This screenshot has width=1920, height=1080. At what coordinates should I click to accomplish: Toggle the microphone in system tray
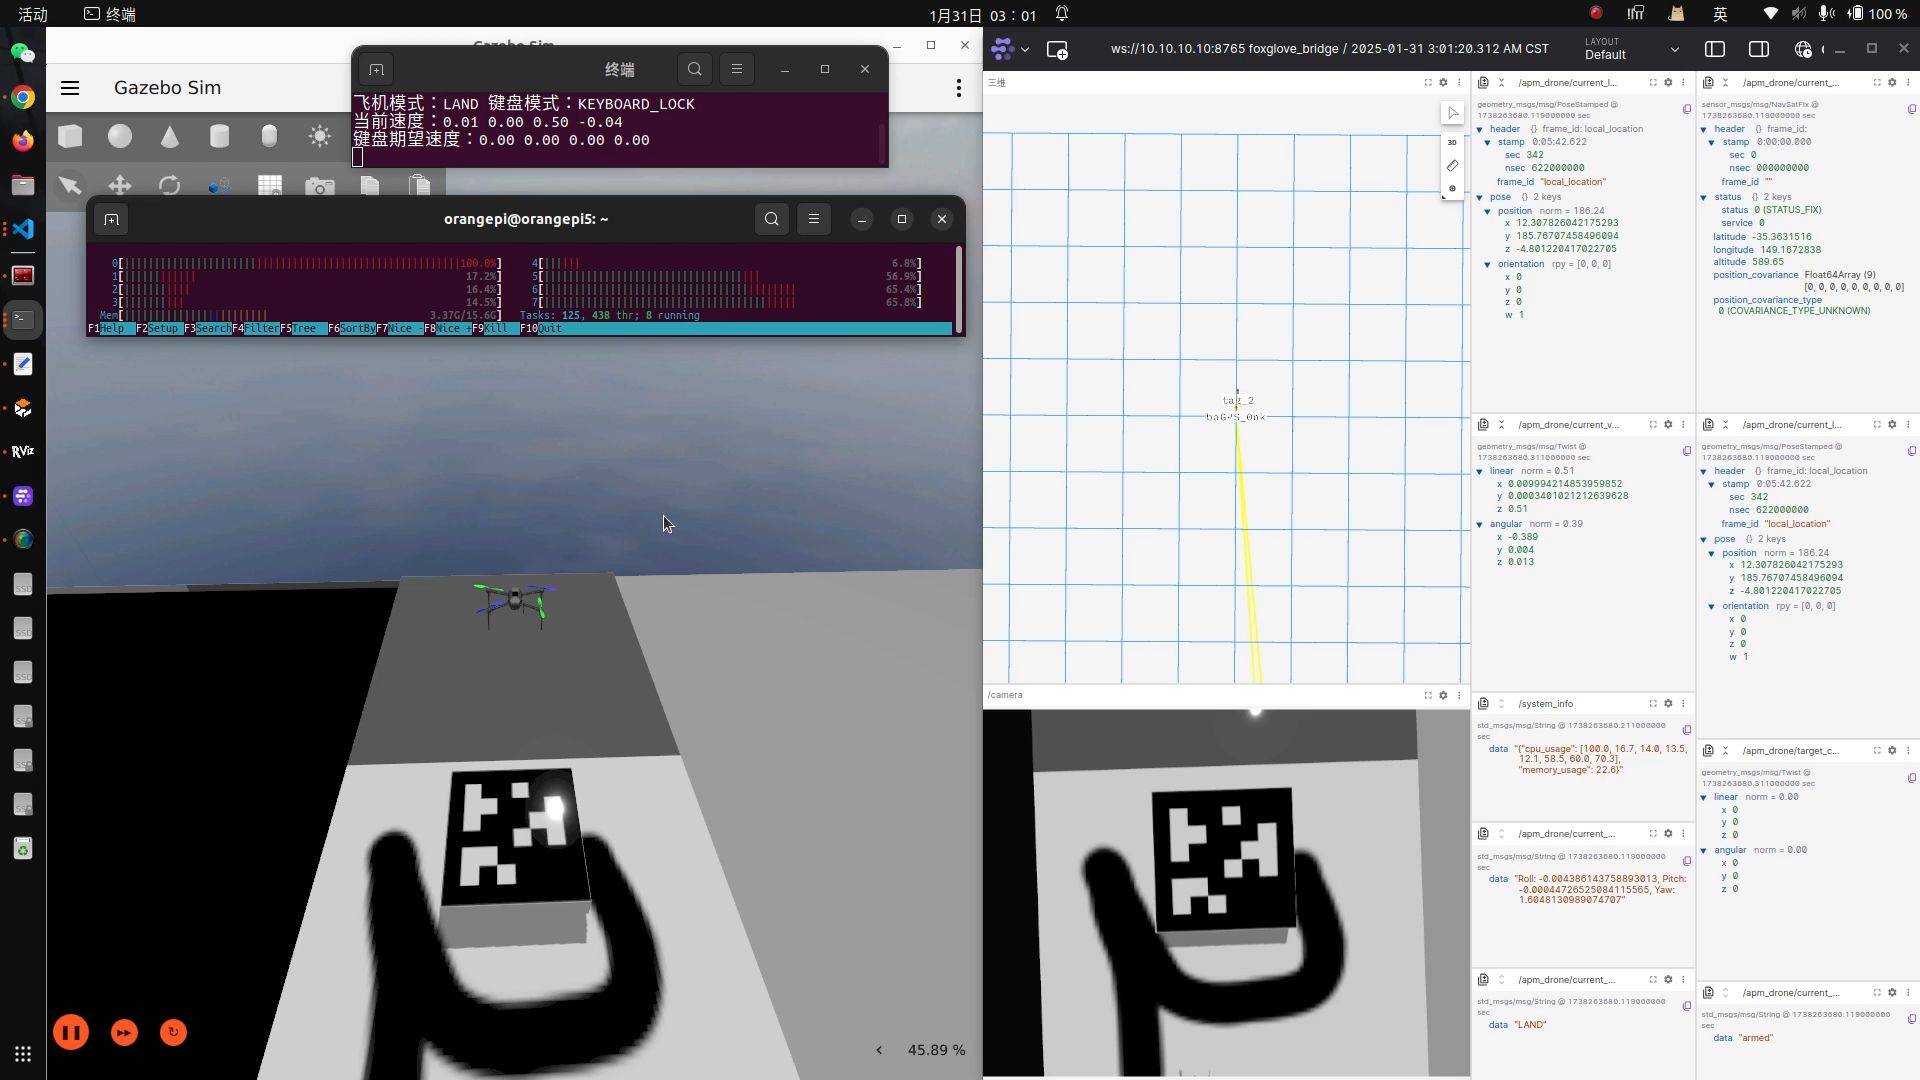pos(1826,14)
